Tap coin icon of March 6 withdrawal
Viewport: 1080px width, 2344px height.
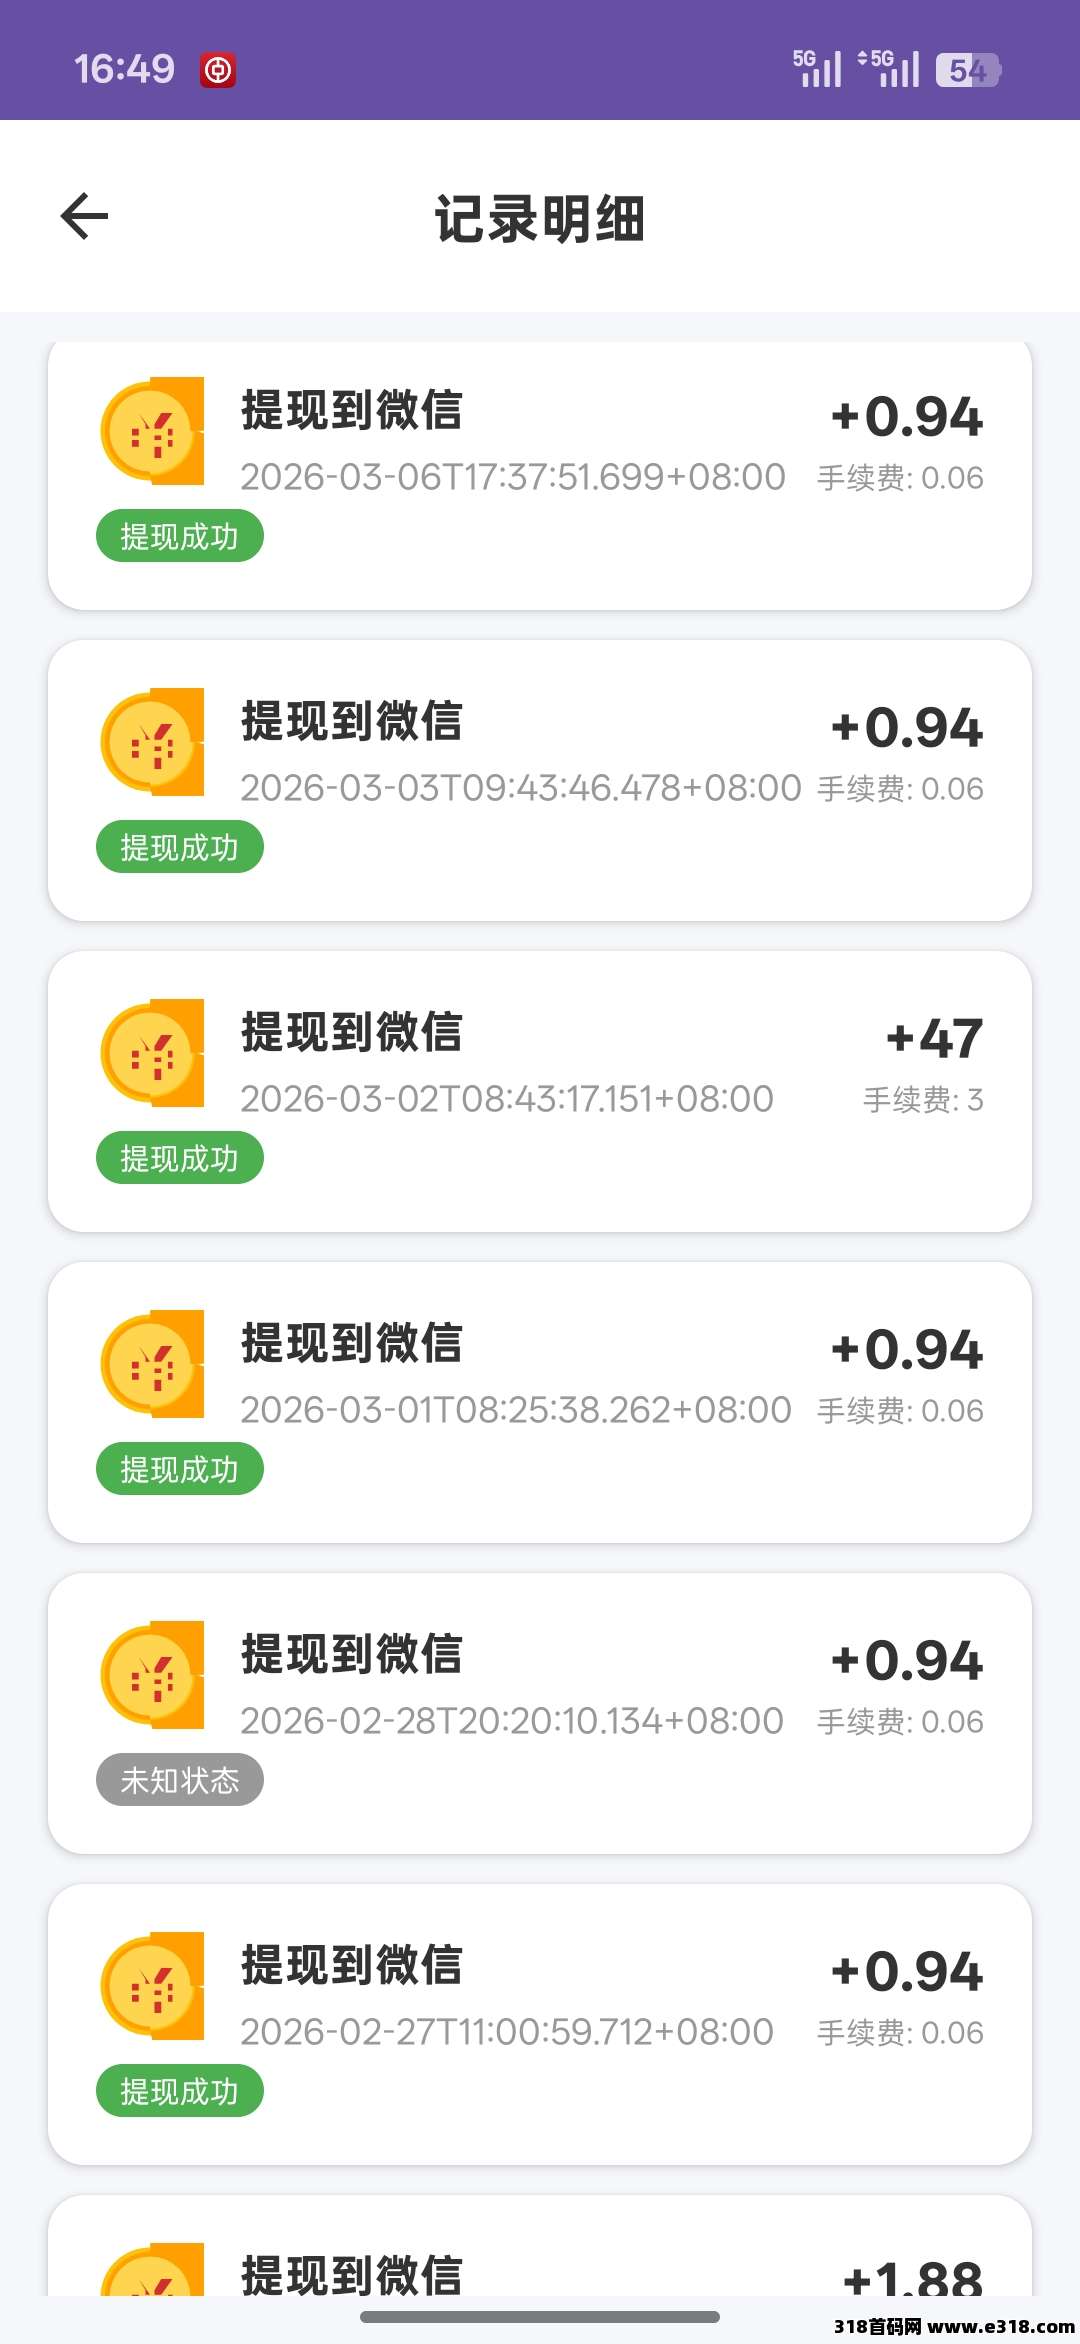point(153,431)
